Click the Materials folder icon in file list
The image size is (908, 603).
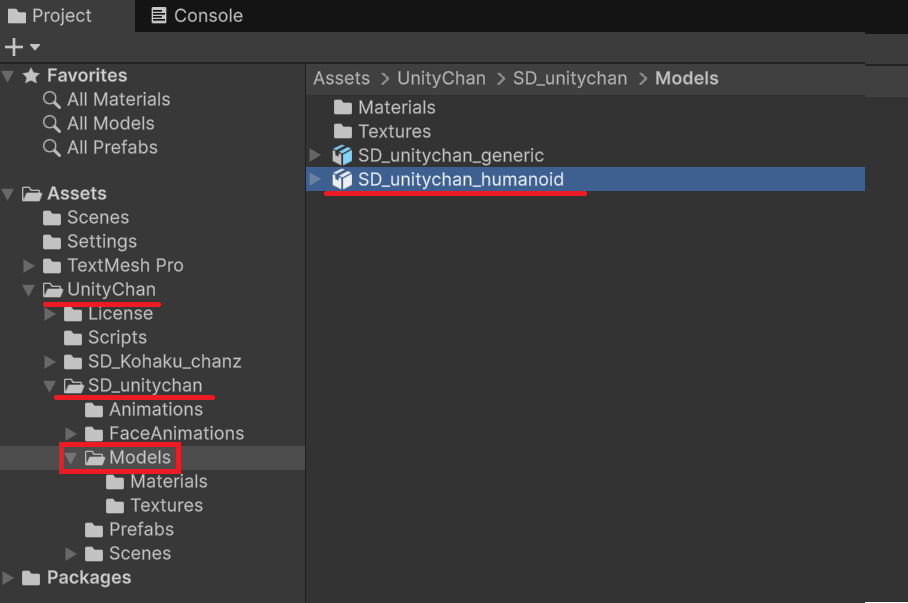(343, 107)
